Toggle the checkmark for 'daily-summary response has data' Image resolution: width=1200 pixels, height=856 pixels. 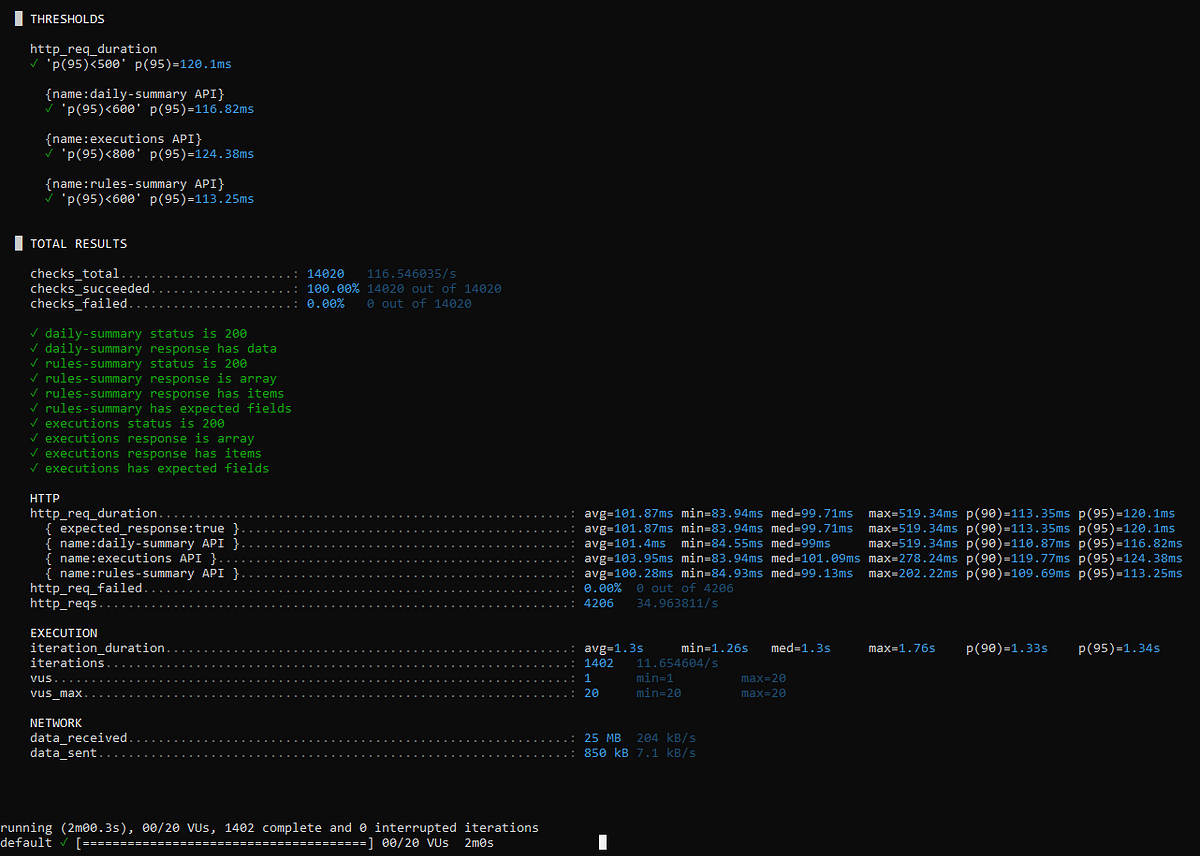click(34, 348)
